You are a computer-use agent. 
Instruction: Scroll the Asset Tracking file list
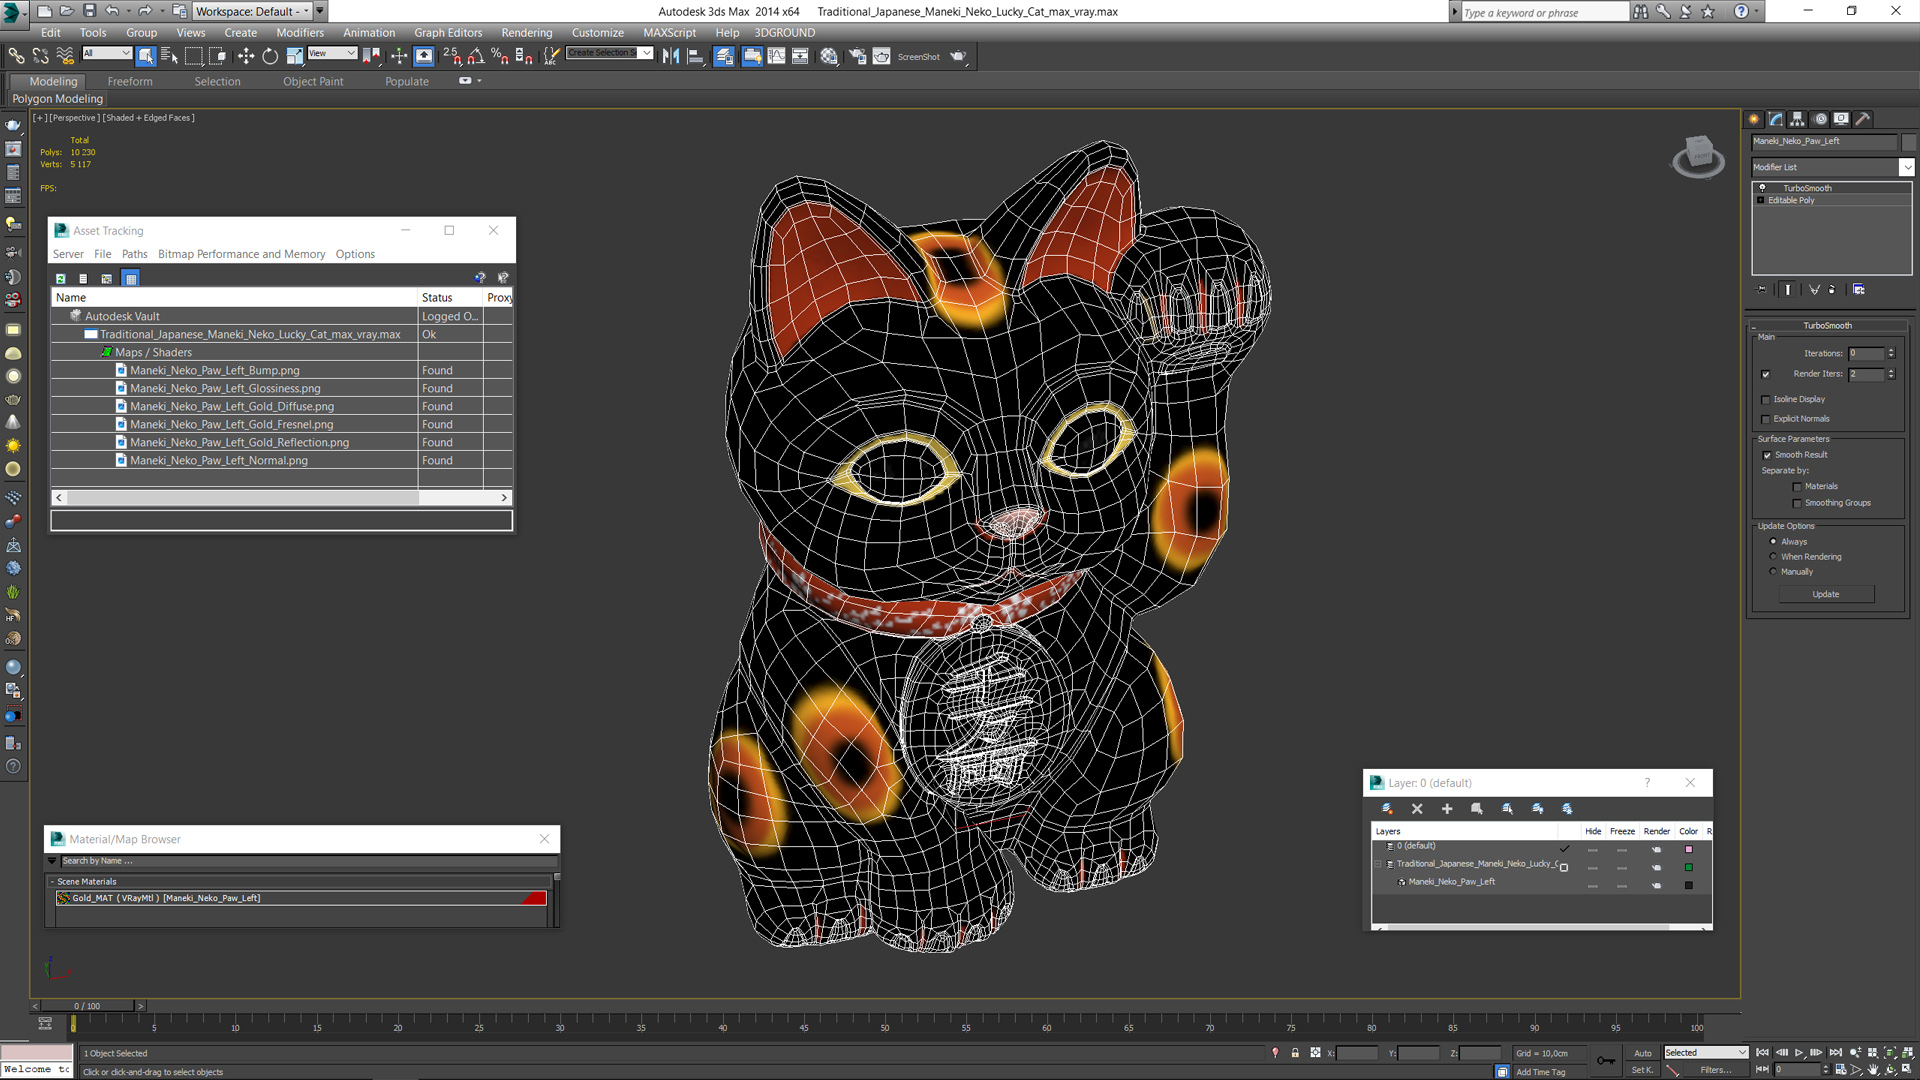click(x=281, y=497)
